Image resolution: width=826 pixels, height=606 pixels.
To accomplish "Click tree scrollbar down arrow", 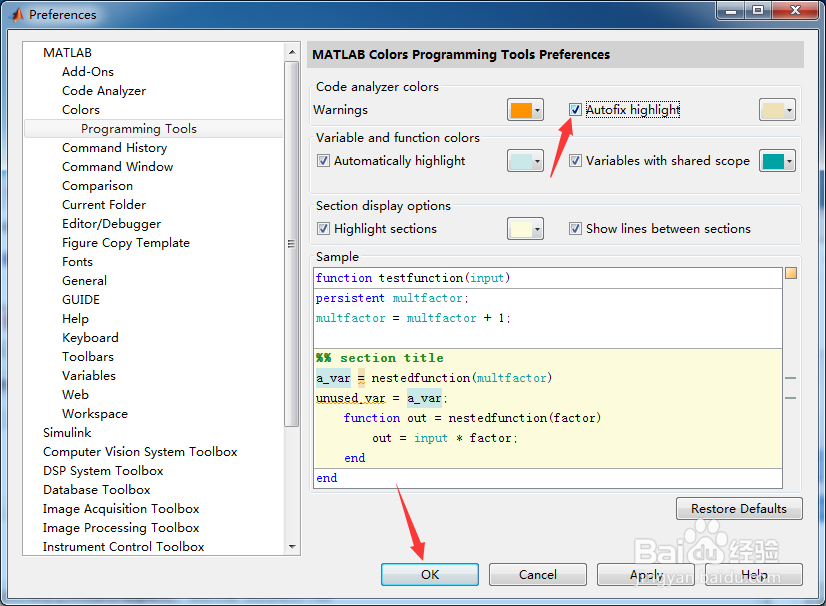I will pos(292,546).
